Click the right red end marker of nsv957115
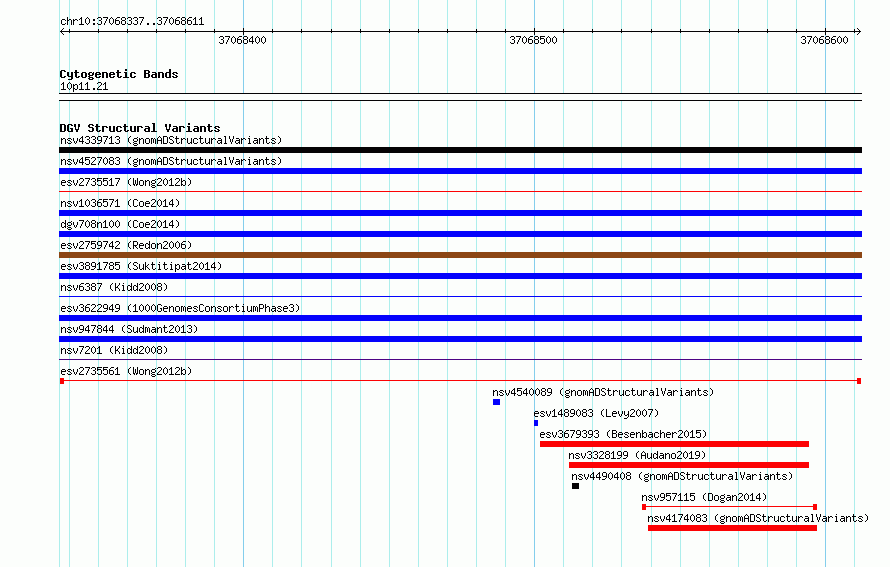This screenshot has width=890, height=567. point(815,507)
